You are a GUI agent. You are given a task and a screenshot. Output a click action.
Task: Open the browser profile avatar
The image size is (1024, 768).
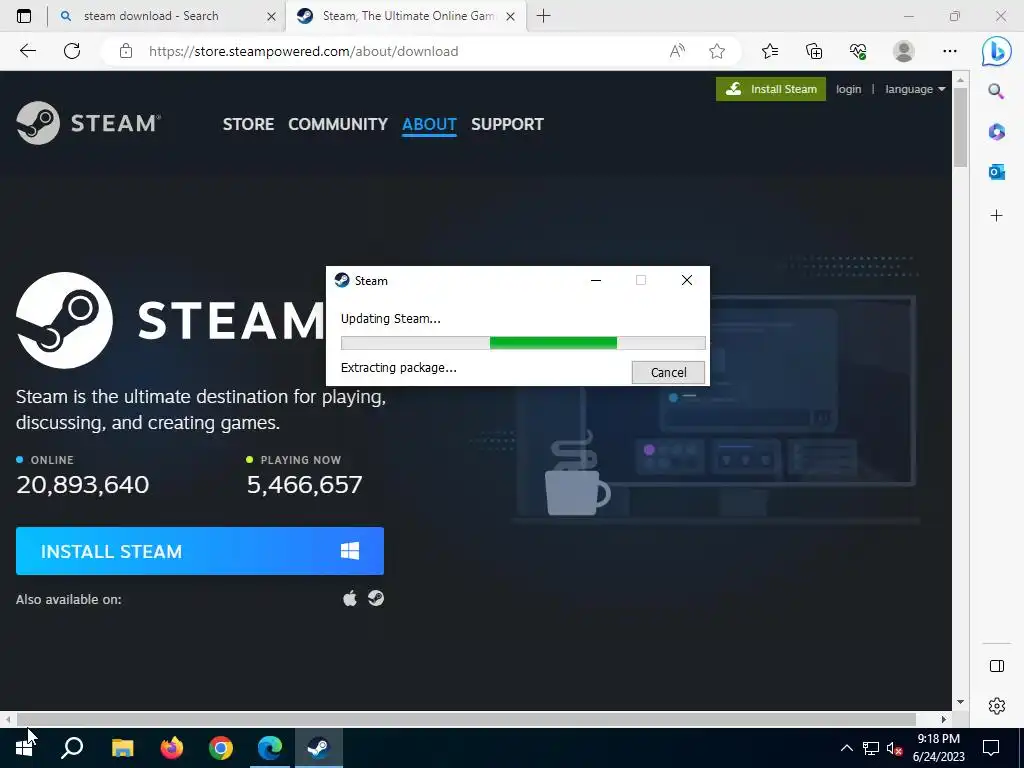click(904, 51)
